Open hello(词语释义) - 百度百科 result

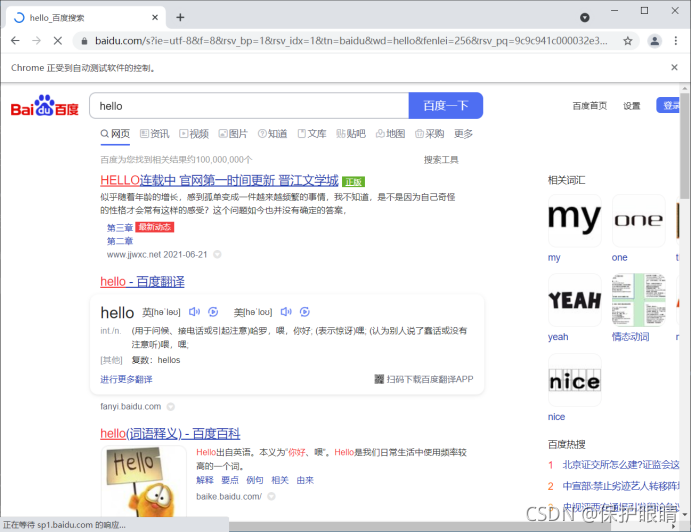[170, 434]
